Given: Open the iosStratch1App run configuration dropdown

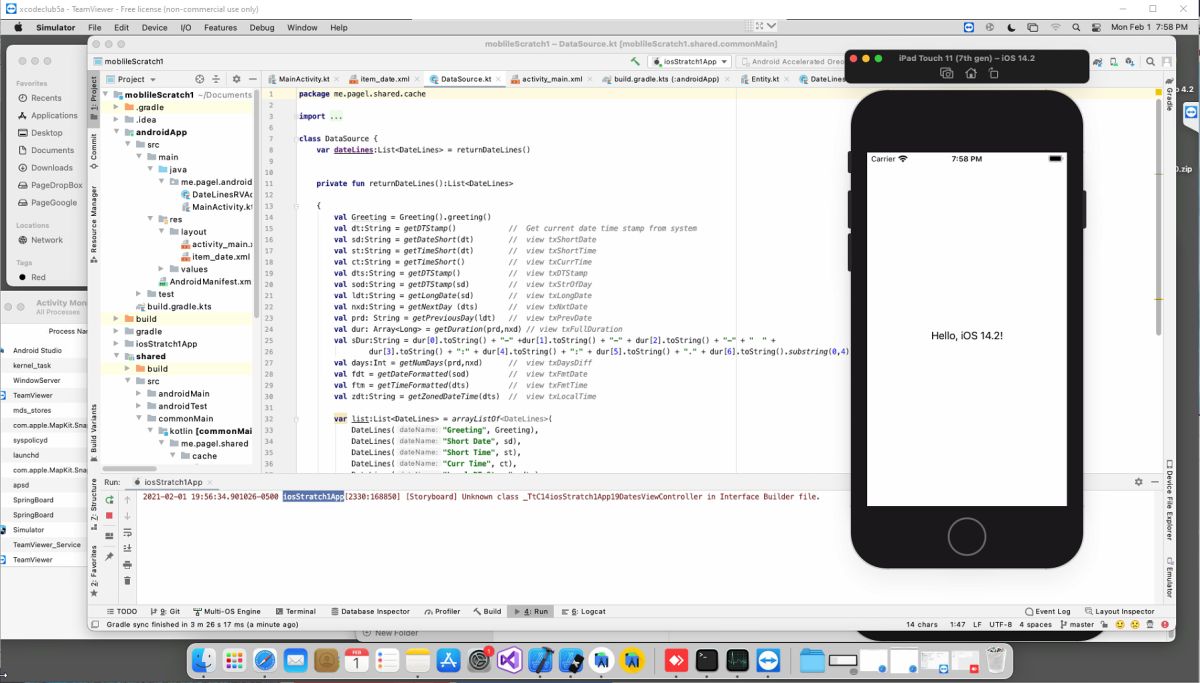Looking at the screenshot, I should point(688,62).
